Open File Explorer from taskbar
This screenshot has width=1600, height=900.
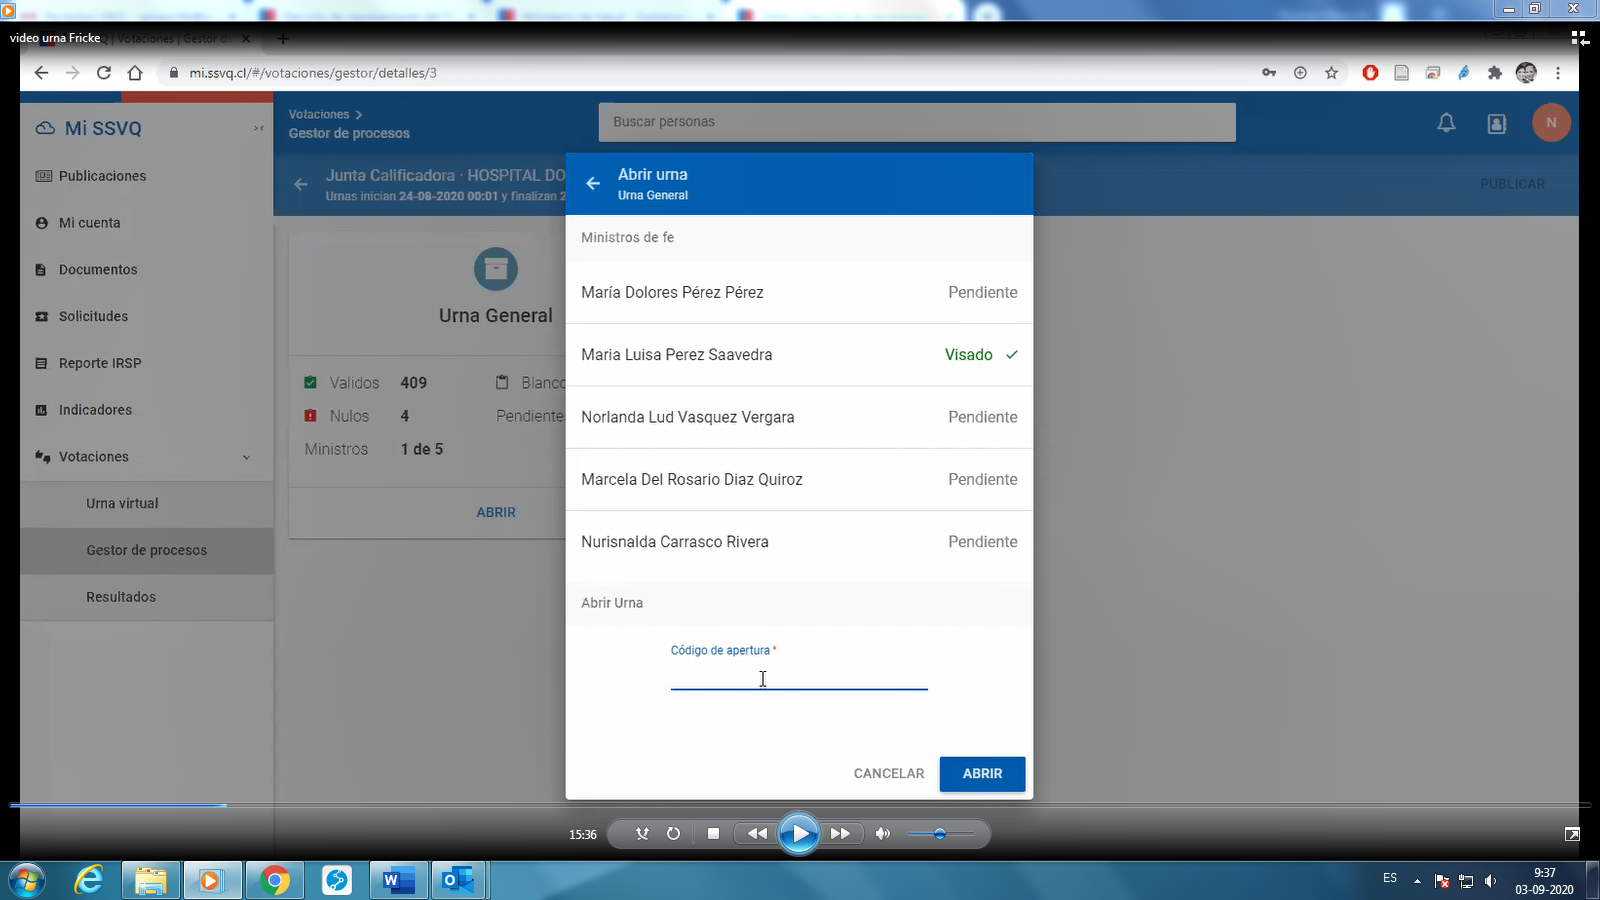click(x=151, y=881)
